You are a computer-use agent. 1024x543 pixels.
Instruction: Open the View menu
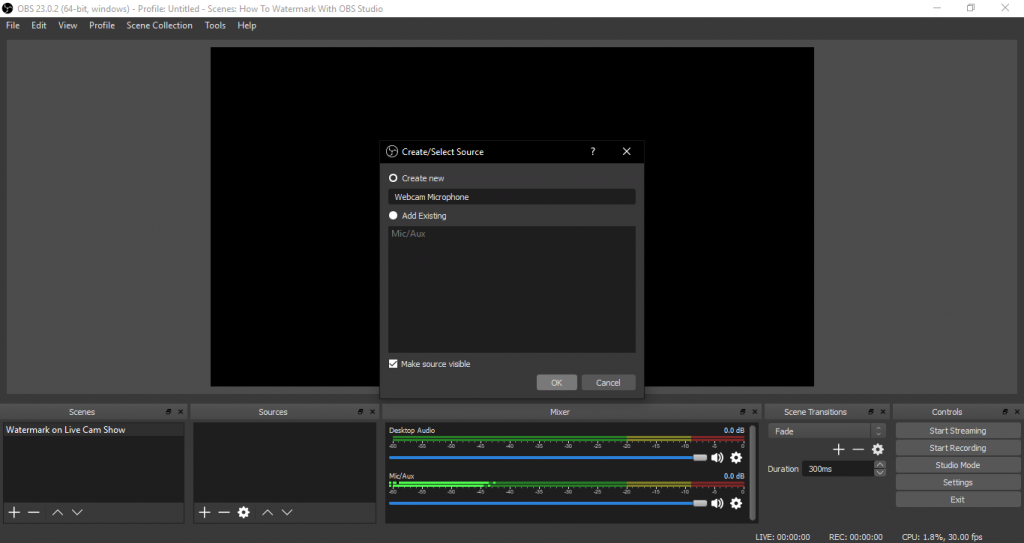tap(68, 25)
